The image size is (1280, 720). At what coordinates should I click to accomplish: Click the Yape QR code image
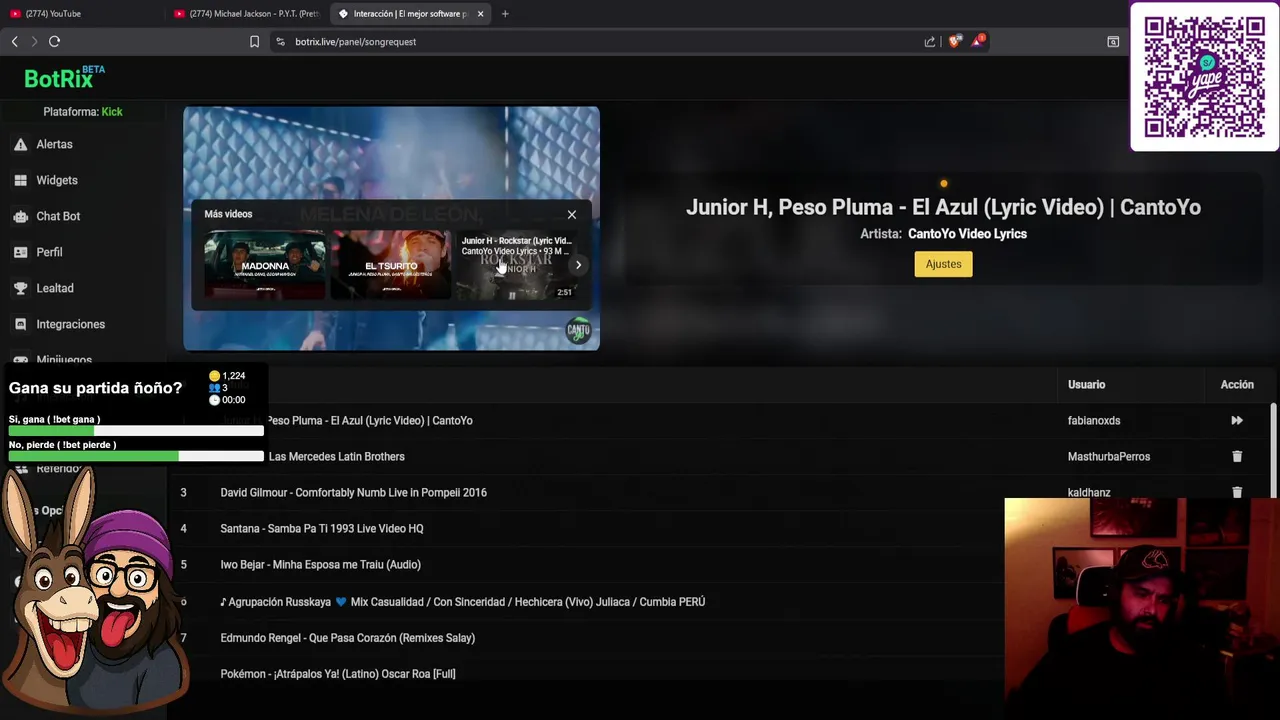click(x=1204, y=77)
